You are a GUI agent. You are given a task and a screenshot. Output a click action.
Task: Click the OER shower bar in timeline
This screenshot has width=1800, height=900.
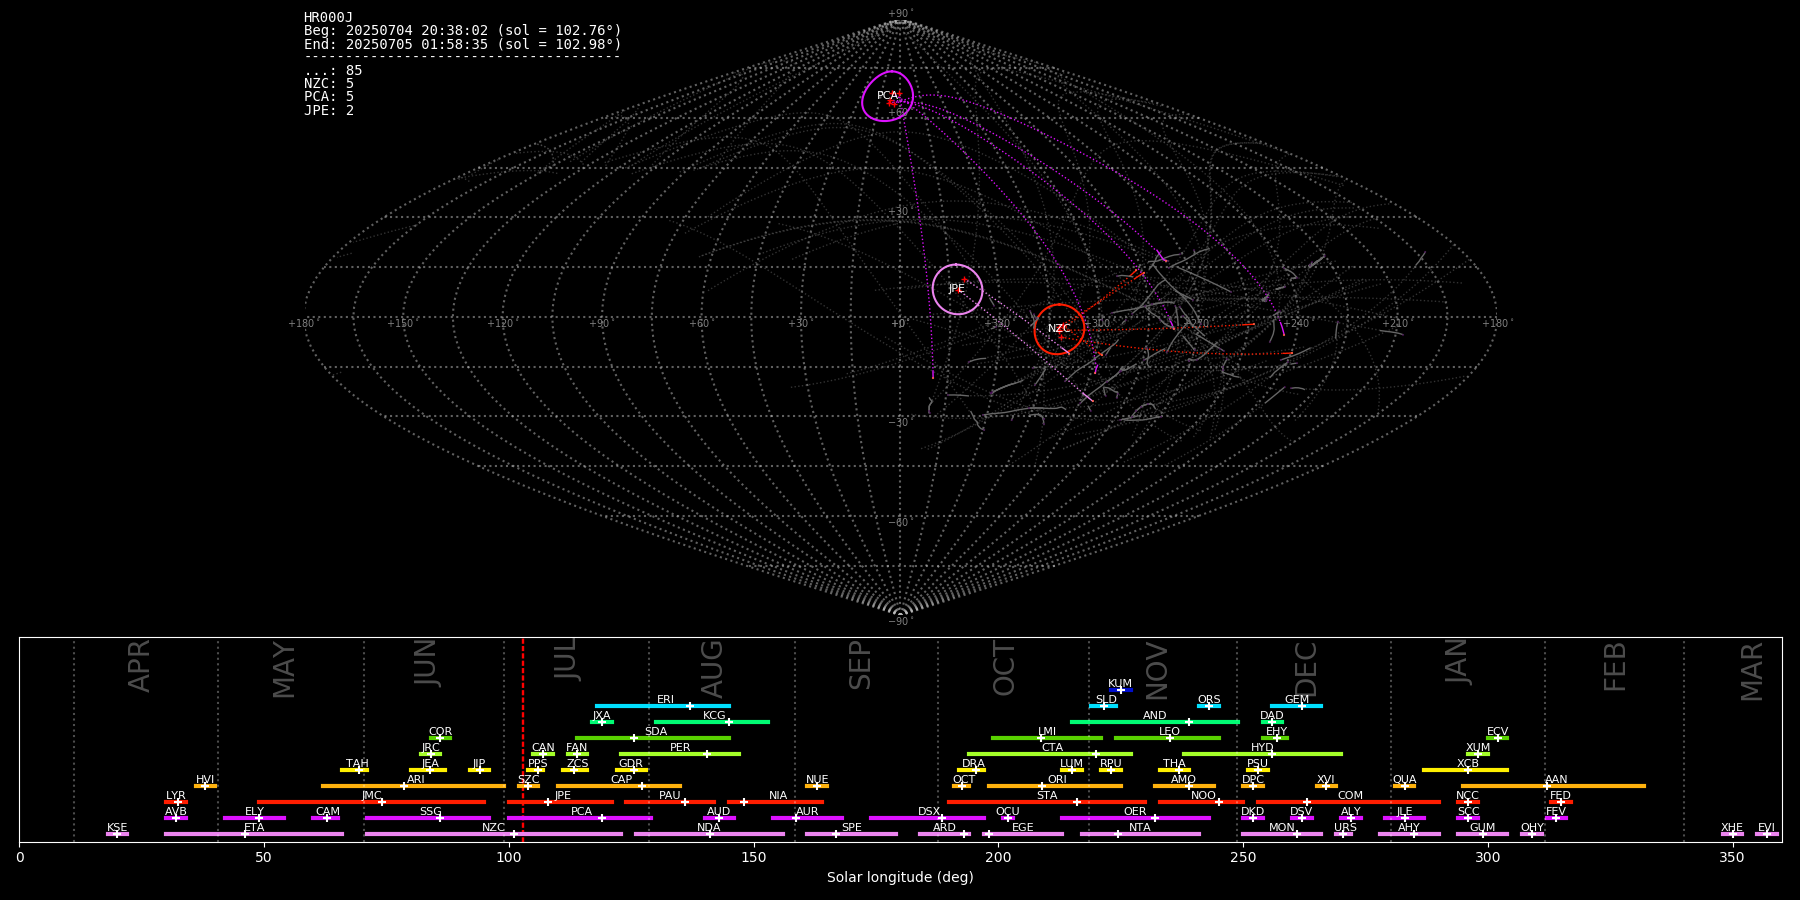pos(1135,818)
